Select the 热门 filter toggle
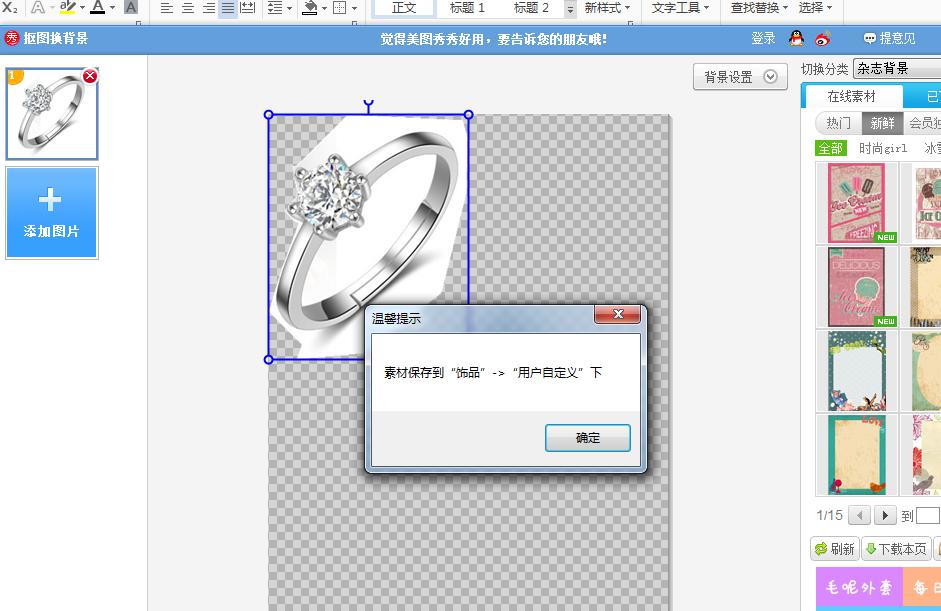This screenshot has height=611, width=941. click(838, 123)
